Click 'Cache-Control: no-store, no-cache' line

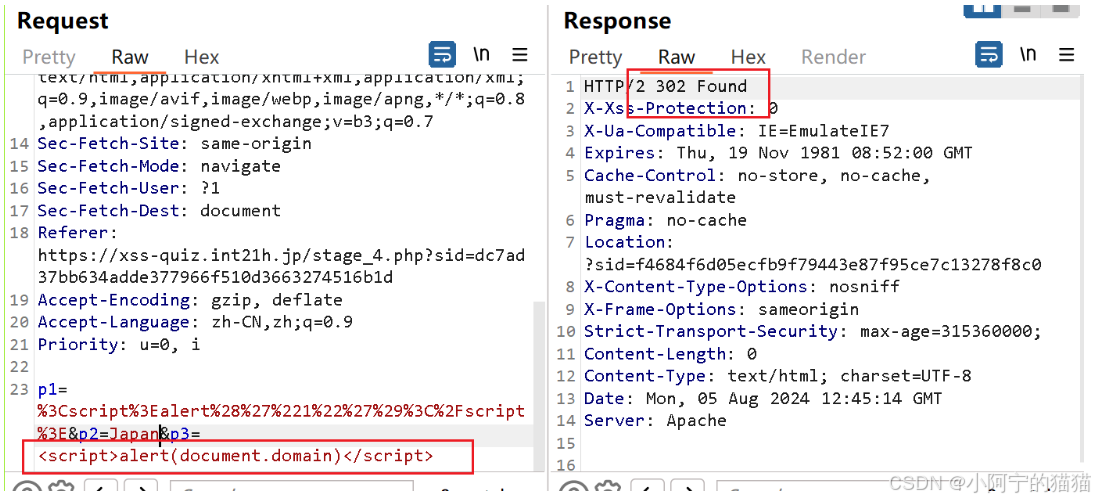pyautogui.click(x=758, y=175)
